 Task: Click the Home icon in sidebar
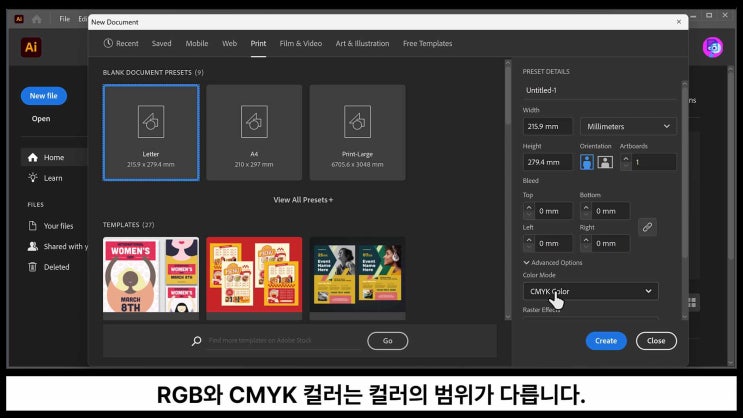click(x=33, y=157)
